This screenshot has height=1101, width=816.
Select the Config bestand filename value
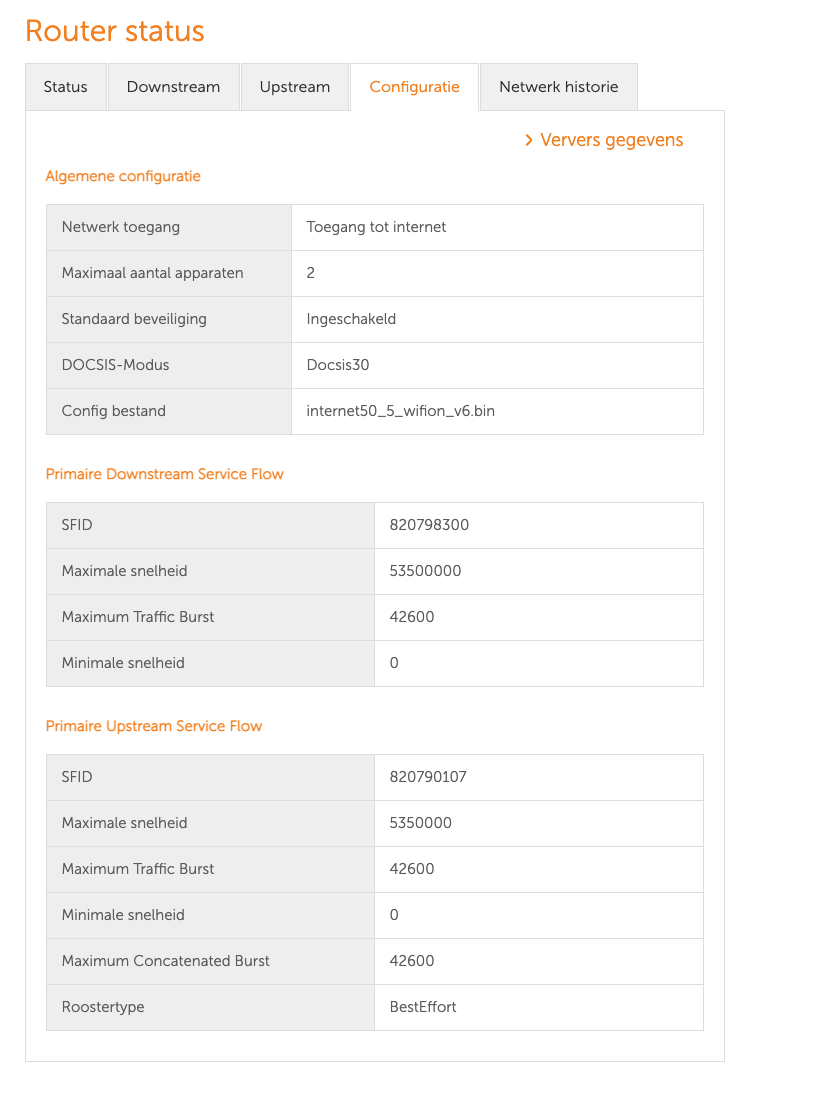coord(400,411)
